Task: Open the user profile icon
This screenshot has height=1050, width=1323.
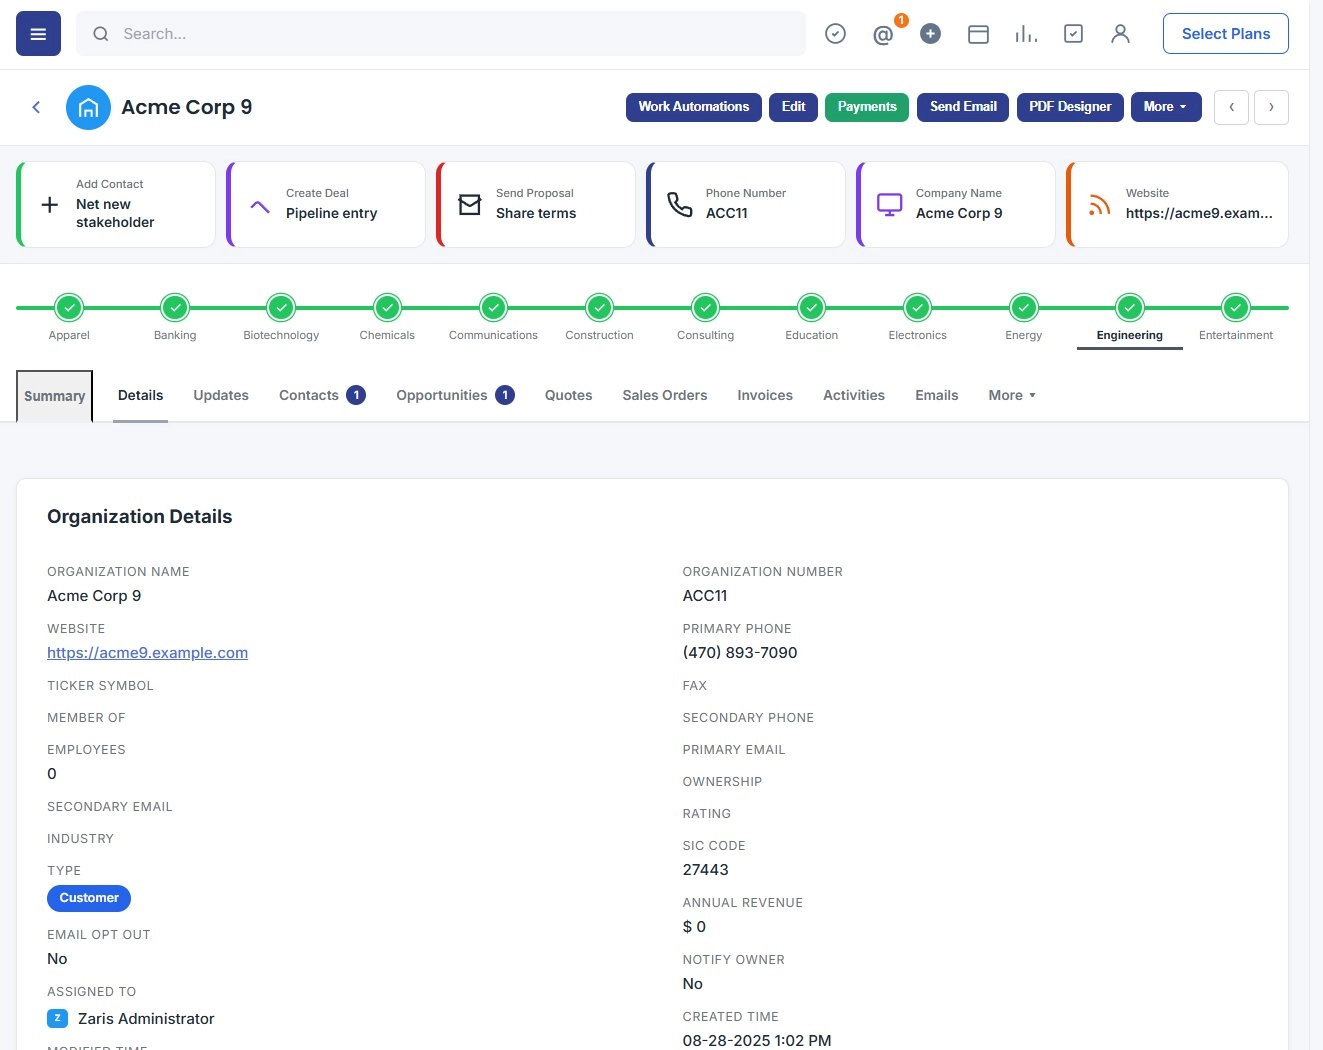Action: (x=1120, y=34)
